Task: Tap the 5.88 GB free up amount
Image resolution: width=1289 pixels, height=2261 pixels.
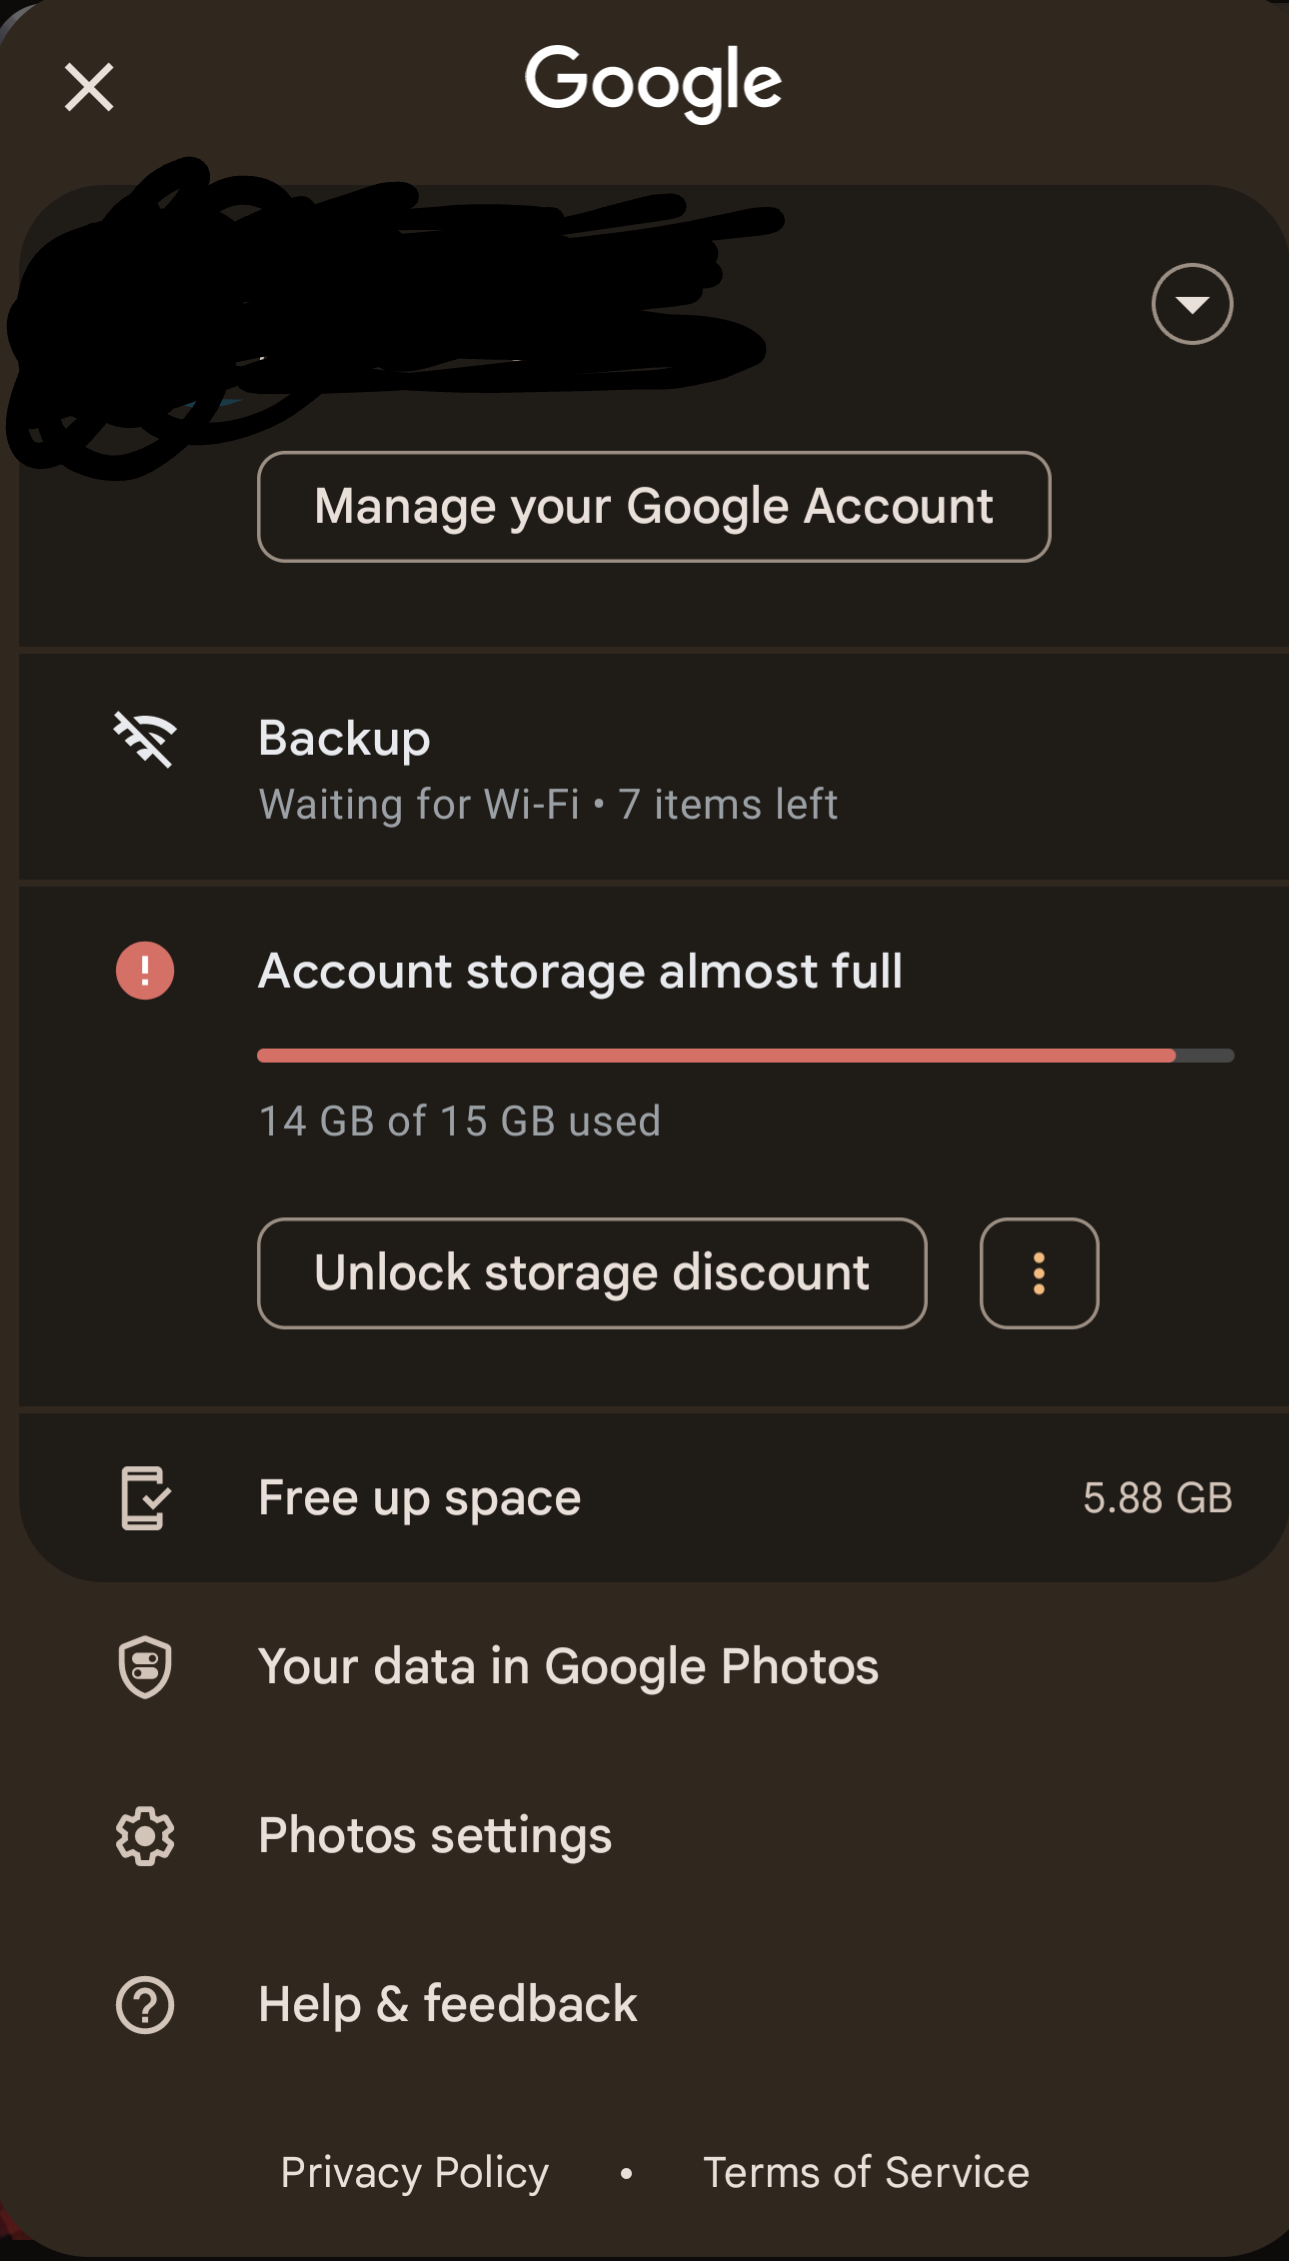Action: (1157, 1498)
